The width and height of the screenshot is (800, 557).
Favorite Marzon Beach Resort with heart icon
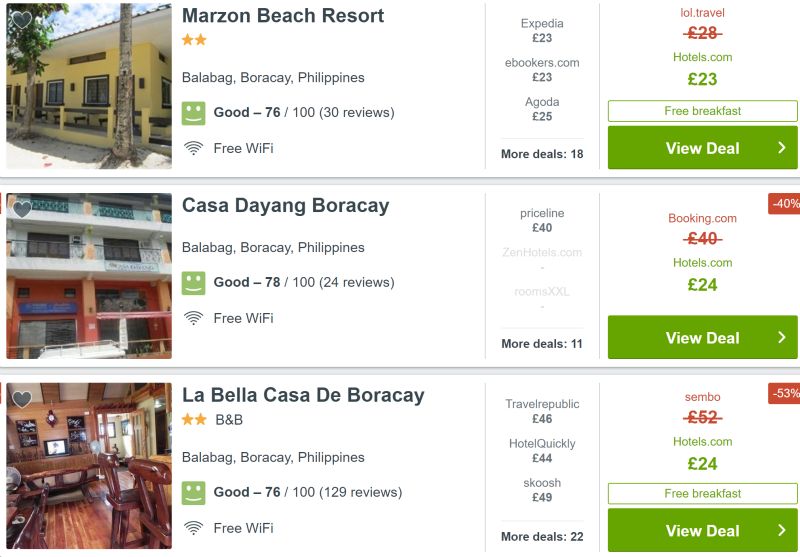21,20
